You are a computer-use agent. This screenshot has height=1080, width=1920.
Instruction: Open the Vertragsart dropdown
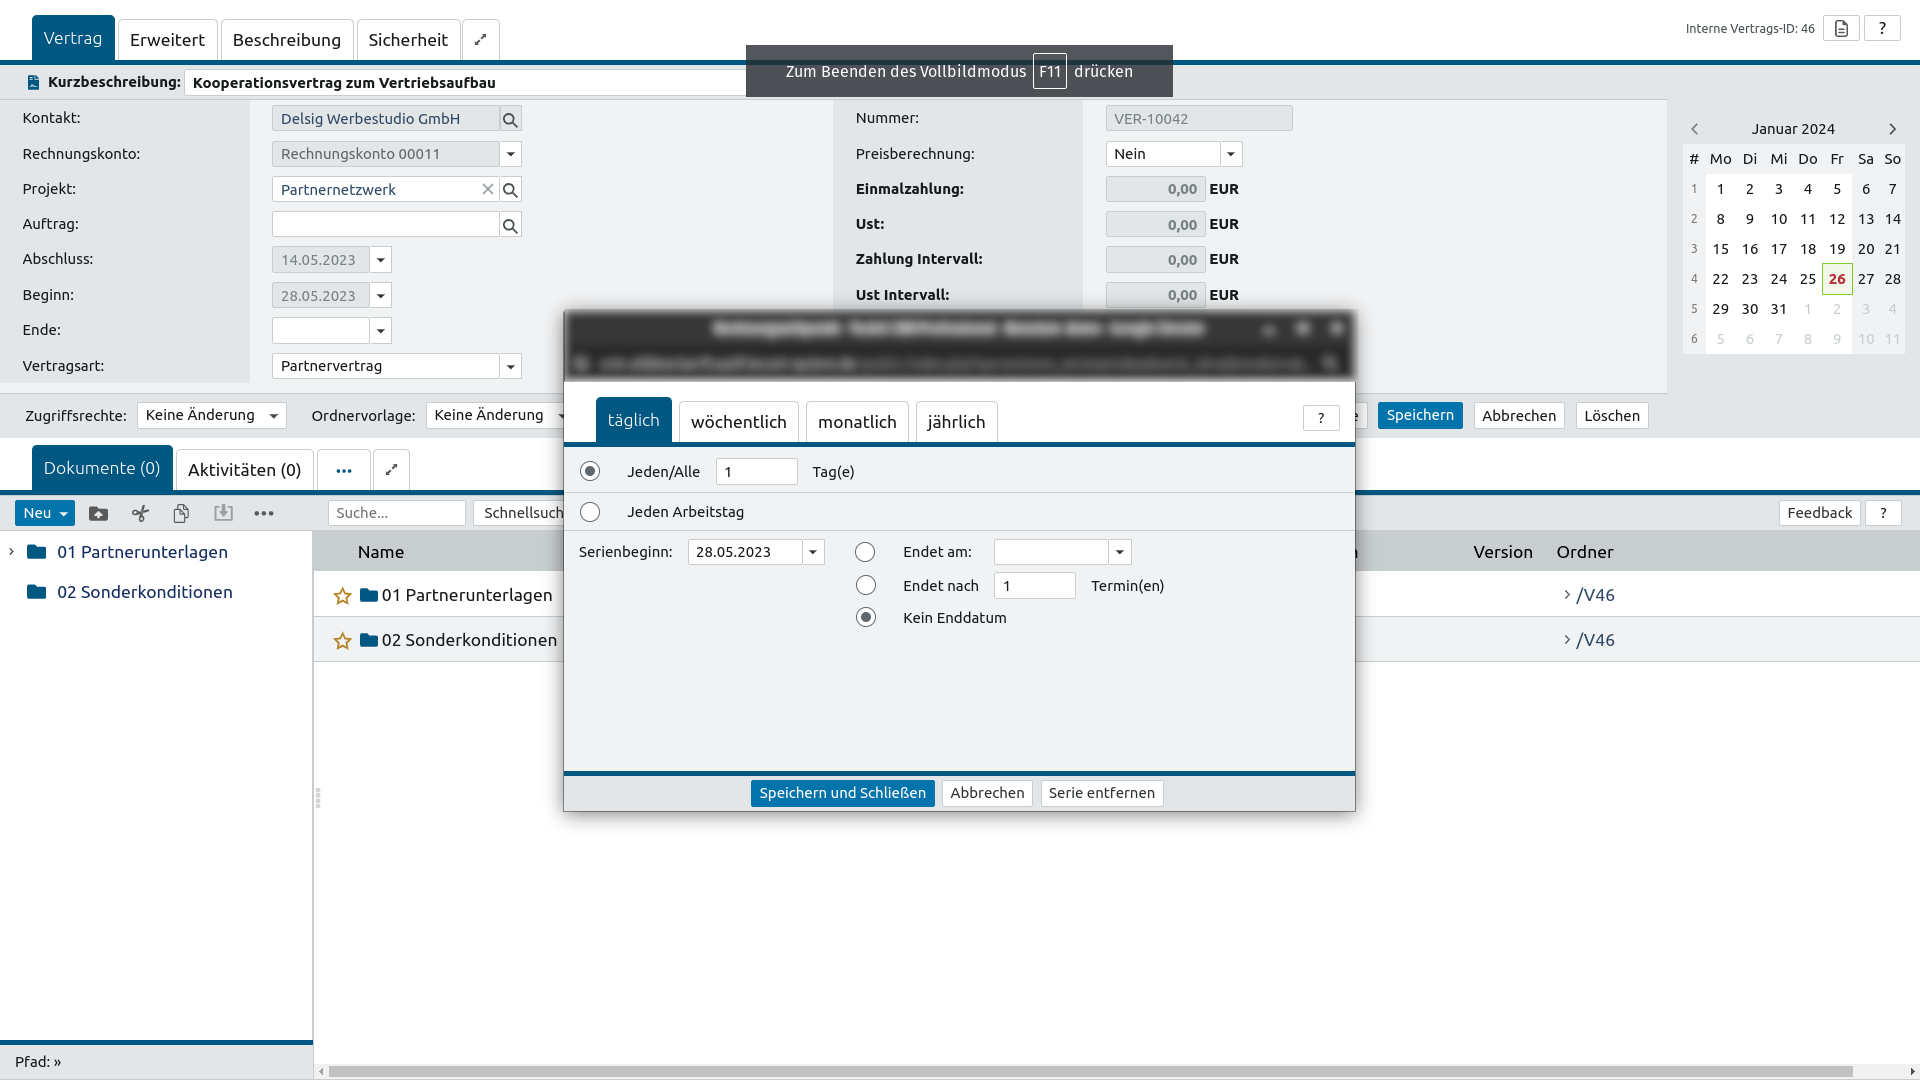click(510, 366)
